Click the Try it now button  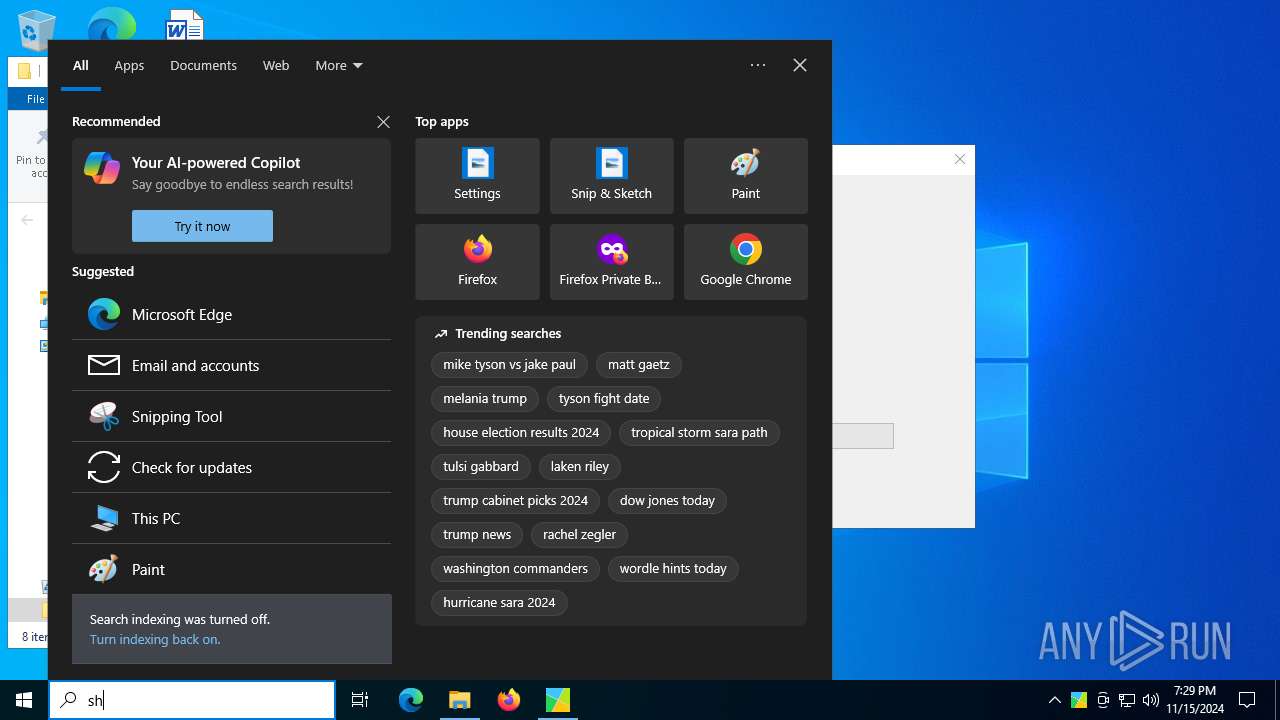202,226
